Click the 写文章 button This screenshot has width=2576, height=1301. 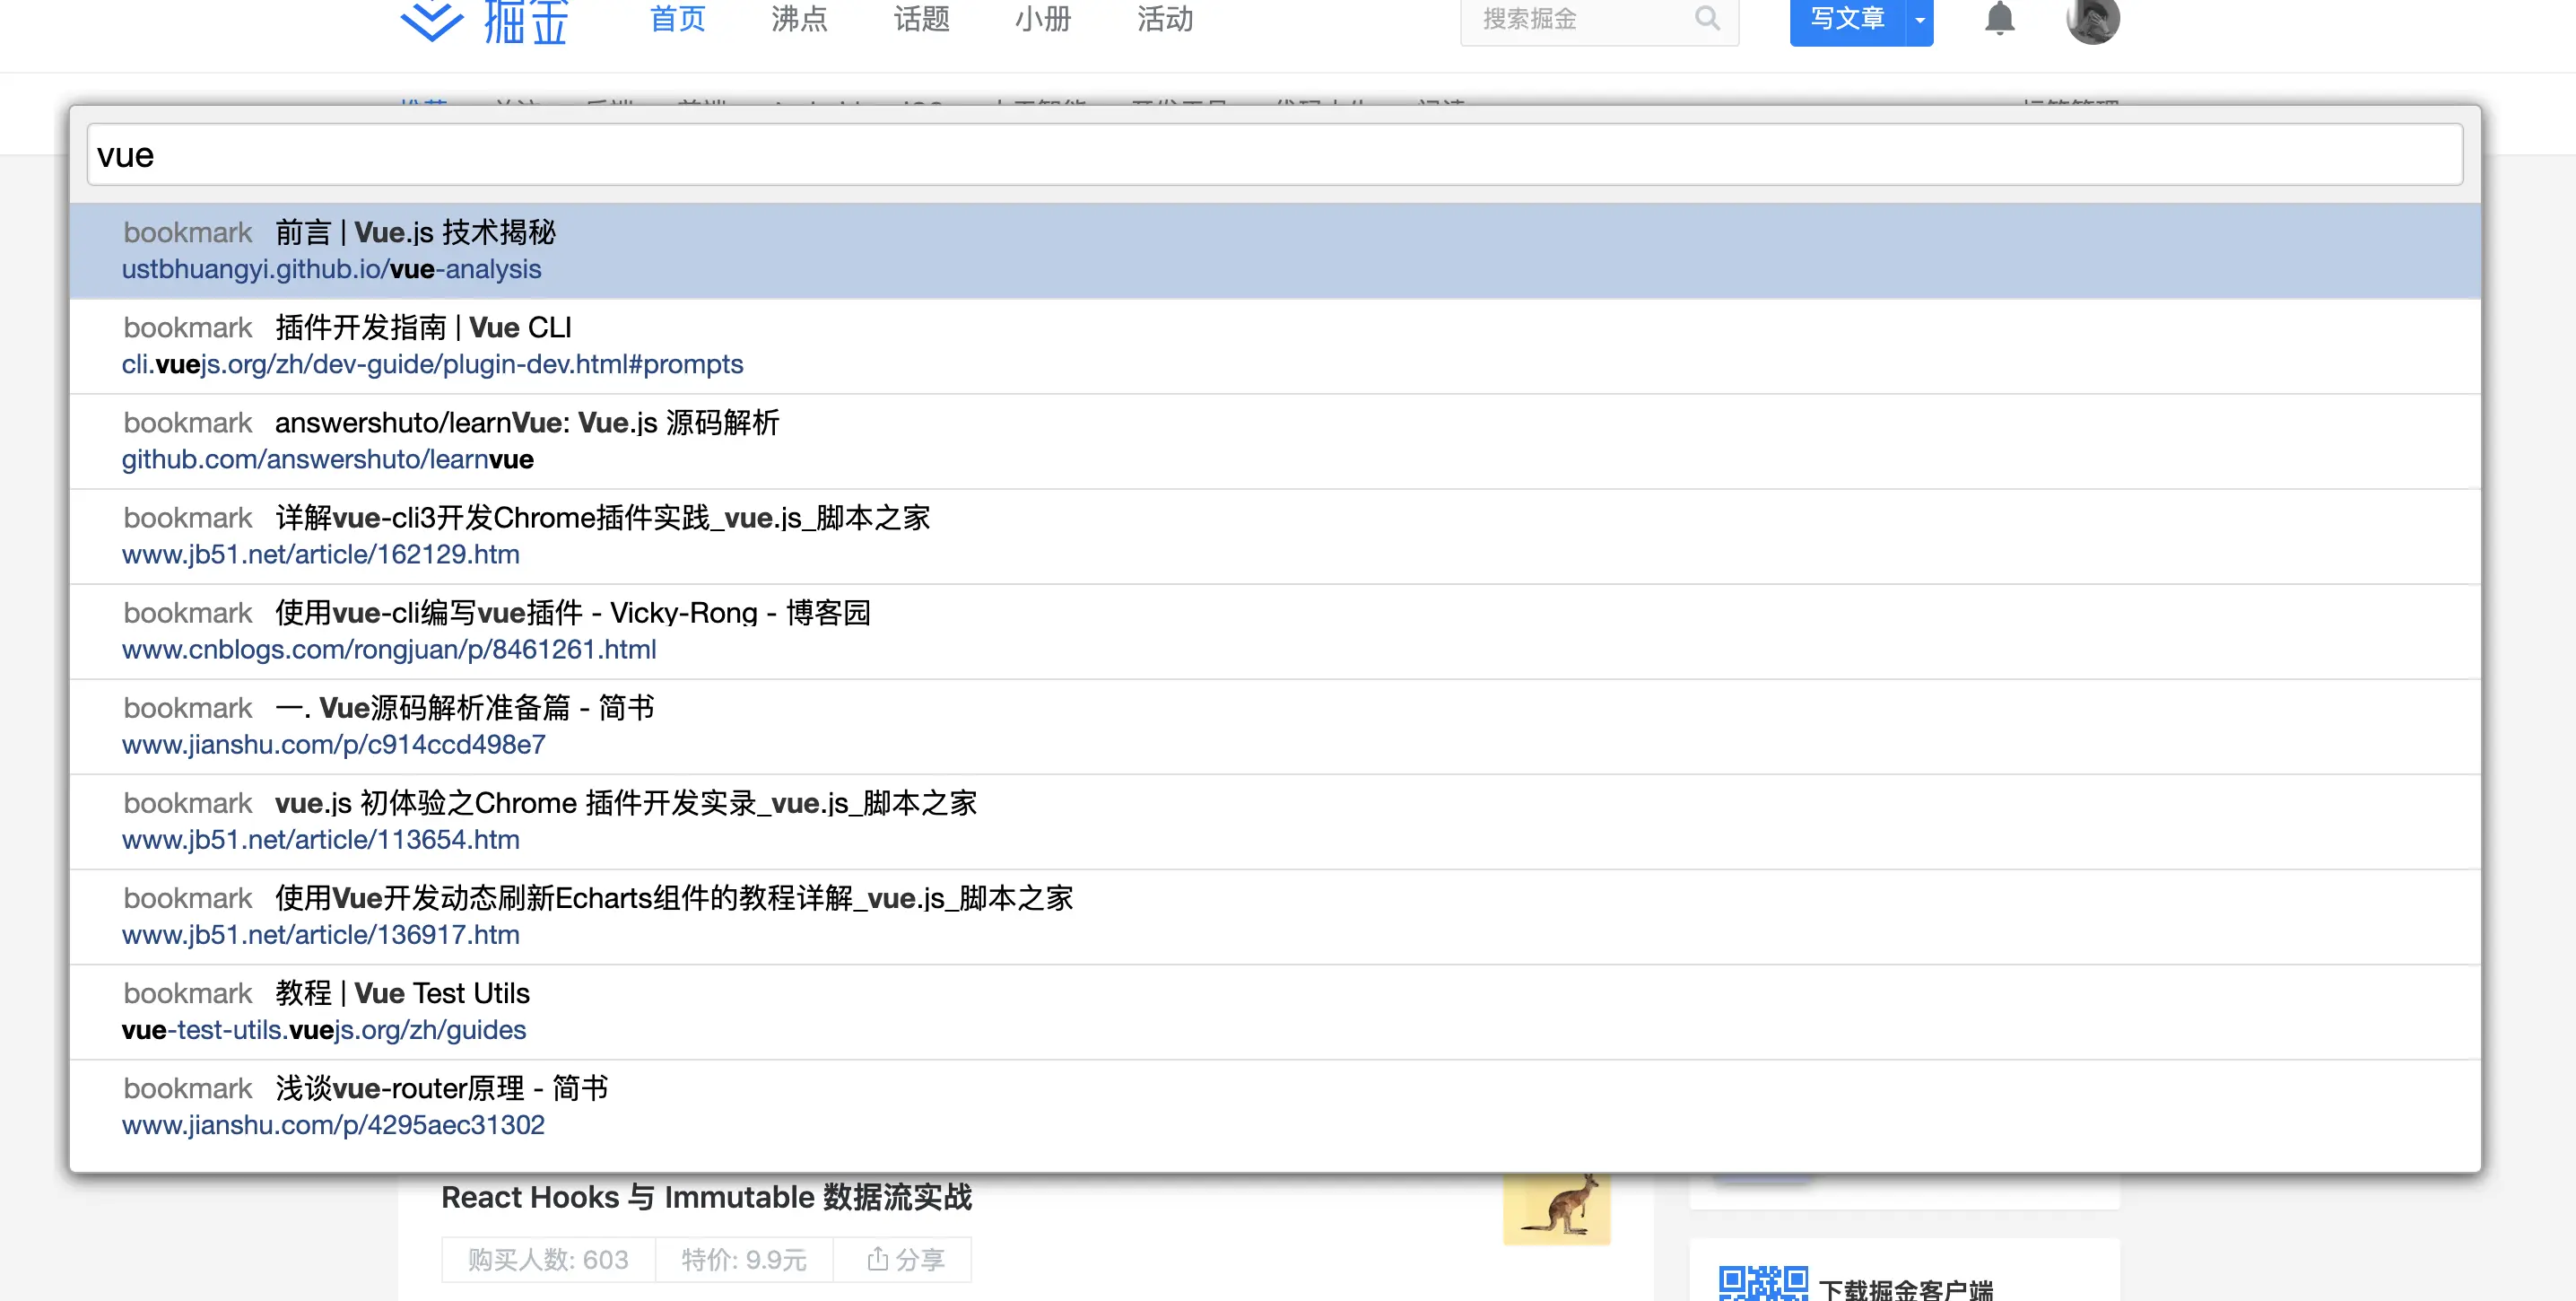click(x=1846, y=19)
